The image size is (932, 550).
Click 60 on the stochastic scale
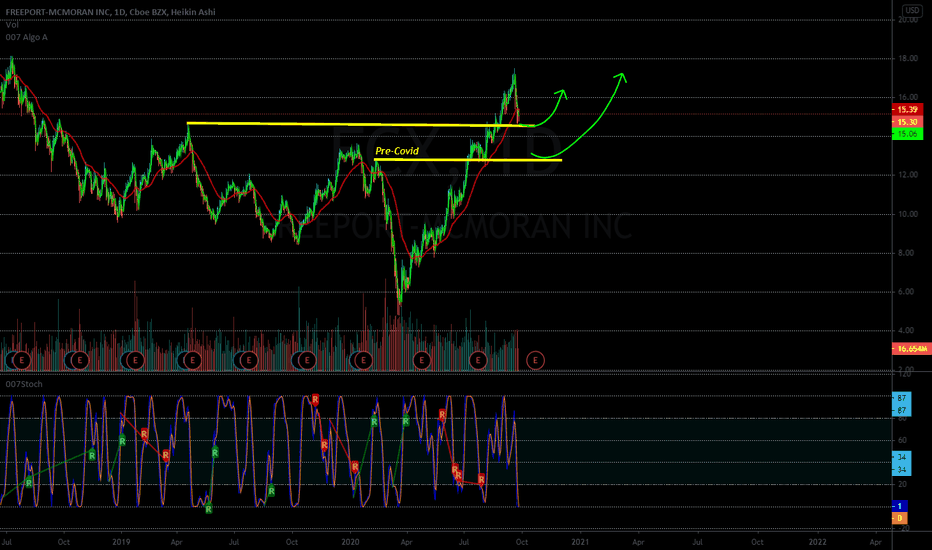pyautogui.click(x=902, y=441)
